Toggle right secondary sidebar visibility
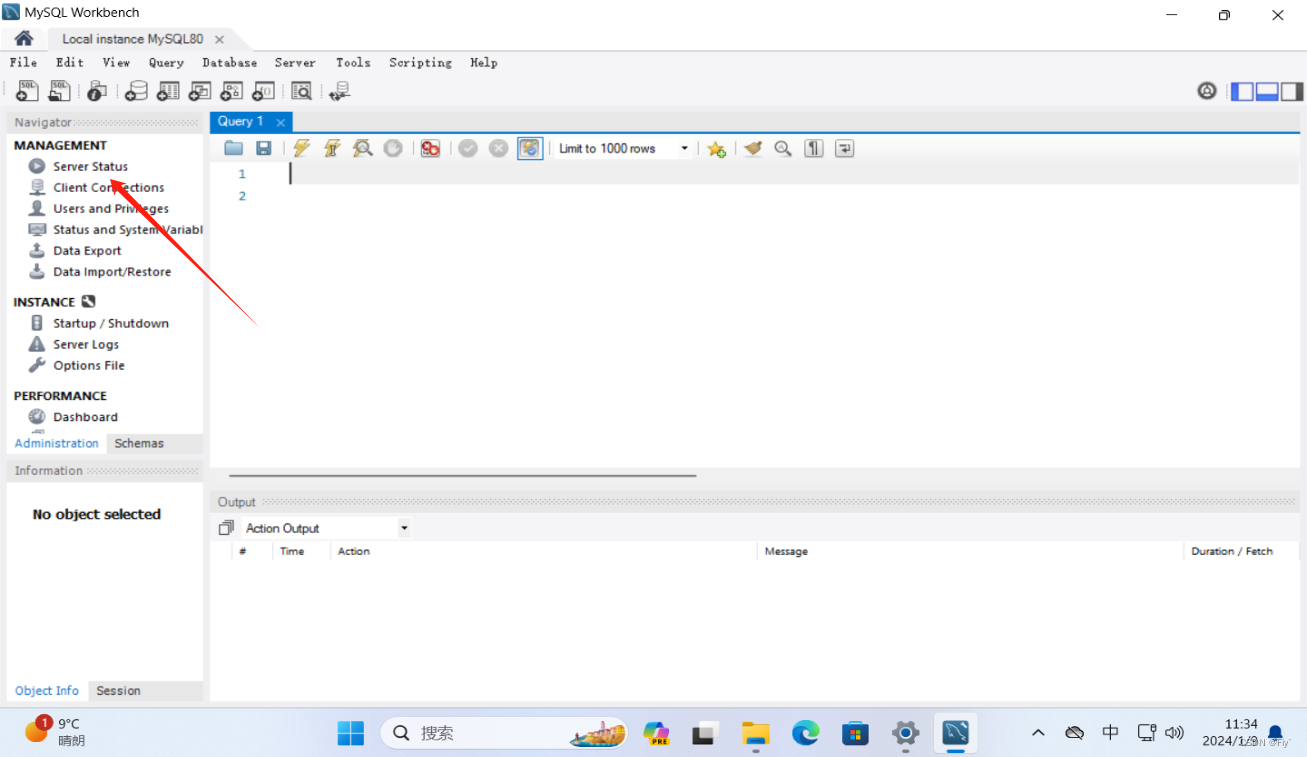Image resolution: width=1307 pixels, height=757 pixels. [x=1292, y=91]
